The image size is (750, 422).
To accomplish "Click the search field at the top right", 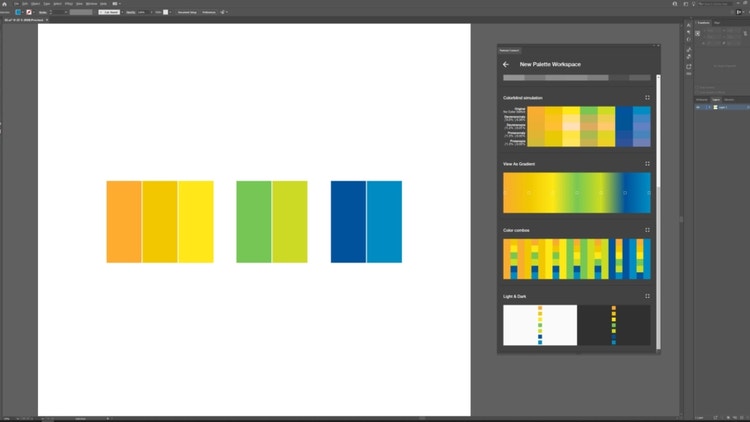I will [715, 3].
